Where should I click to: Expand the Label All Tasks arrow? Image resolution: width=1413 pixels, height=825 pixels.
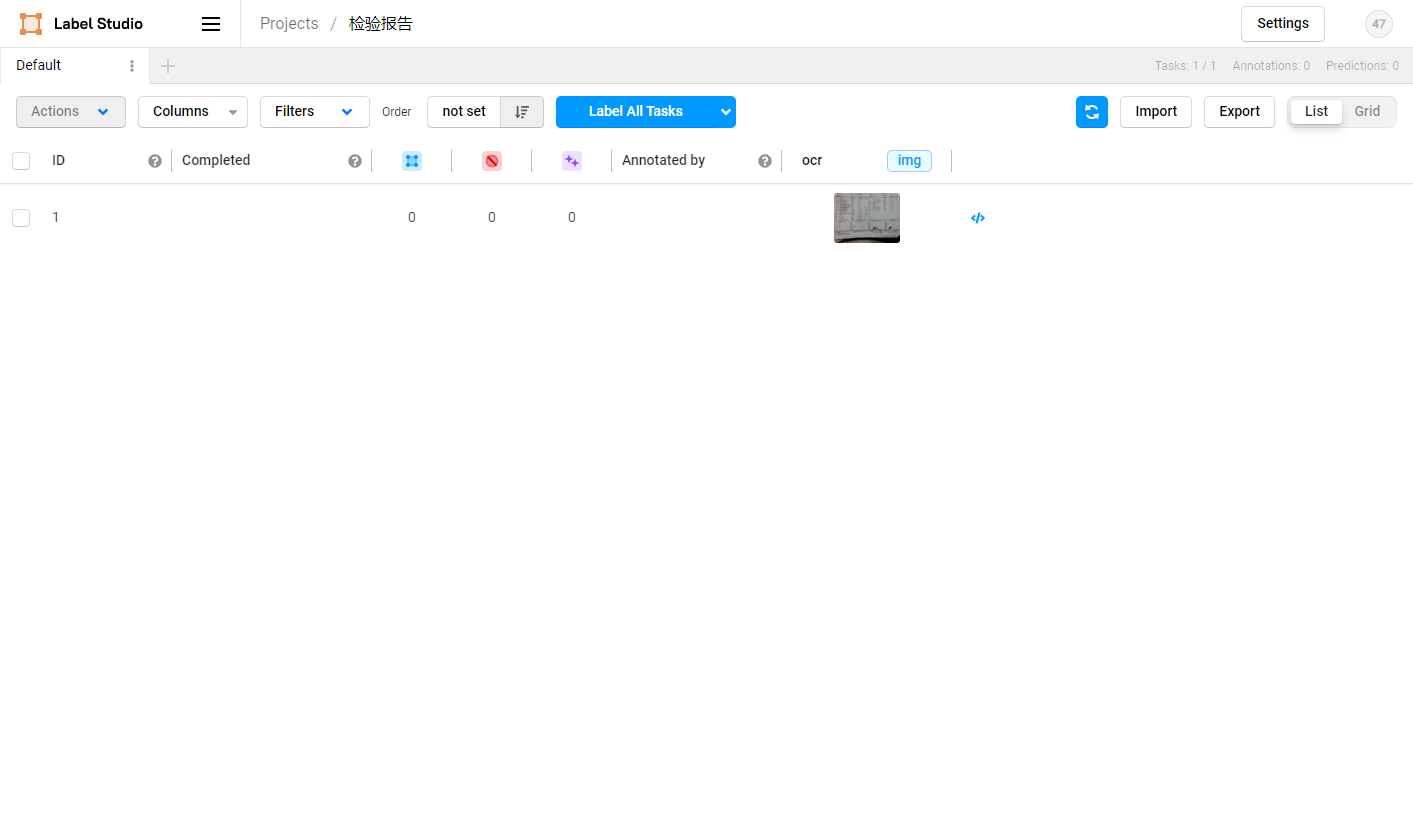[726, 112]
